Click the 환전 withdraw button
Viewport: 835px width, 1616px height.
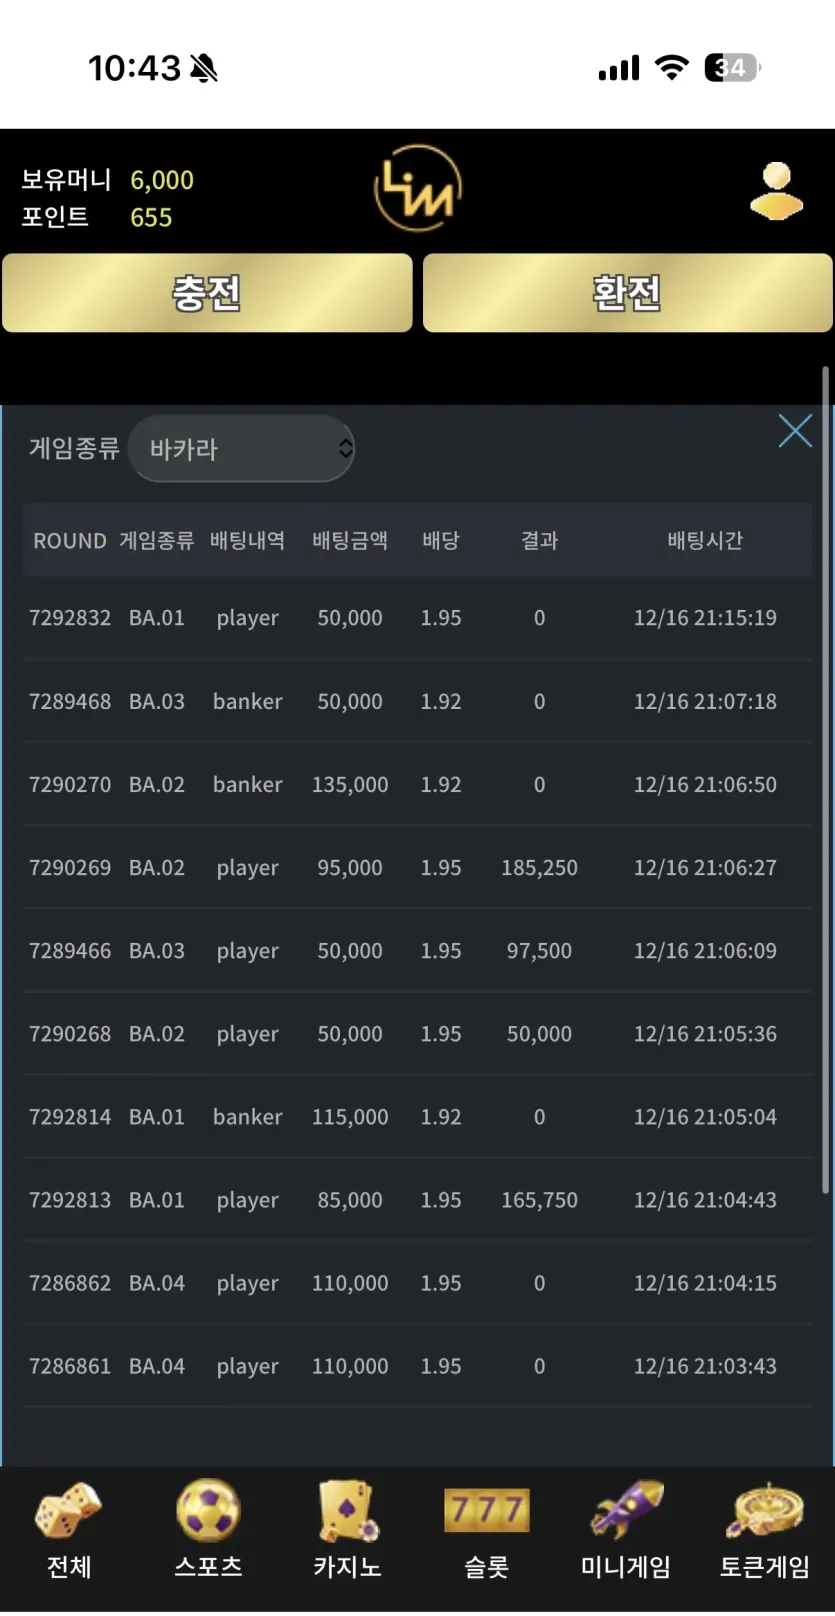click(627, 293)
